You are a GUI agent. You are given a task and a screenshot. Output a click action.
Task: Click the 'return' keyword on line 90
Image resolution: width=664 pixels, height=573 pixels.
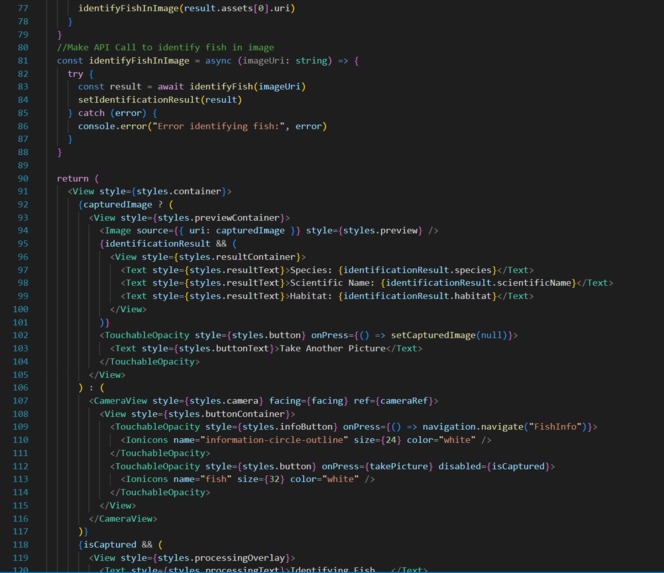[x=72, y=178]
